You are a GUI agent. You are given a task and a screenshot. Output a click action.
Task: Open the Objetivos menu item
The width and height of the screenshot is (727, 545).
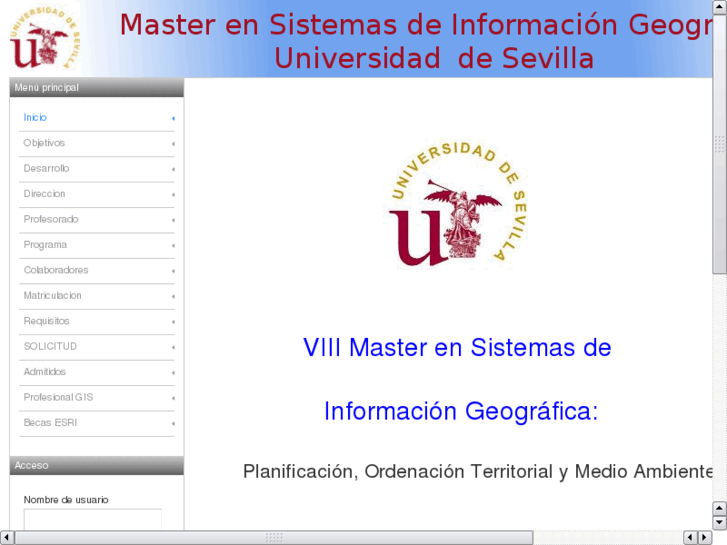pyautogui.click(x=44, y=143)
